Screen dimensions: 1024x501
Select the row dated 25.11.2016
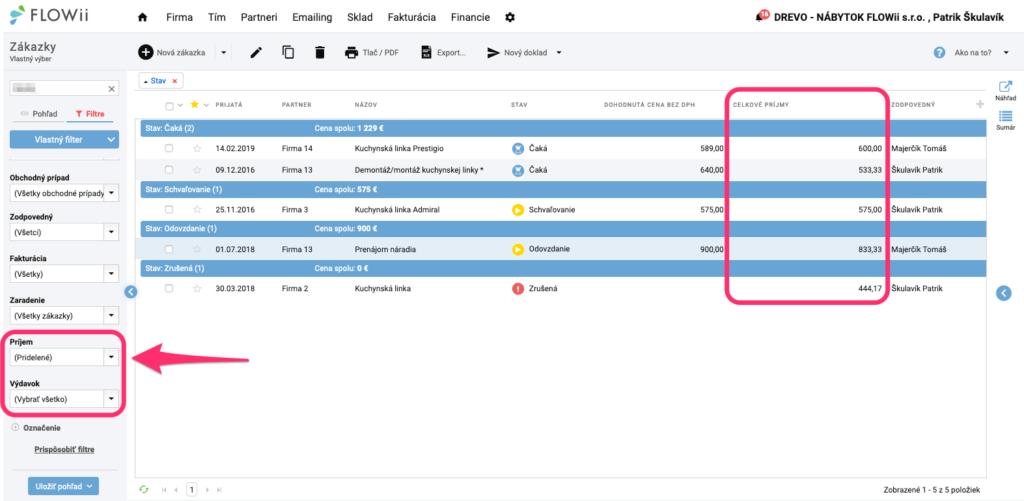click(x=169, y=210)
